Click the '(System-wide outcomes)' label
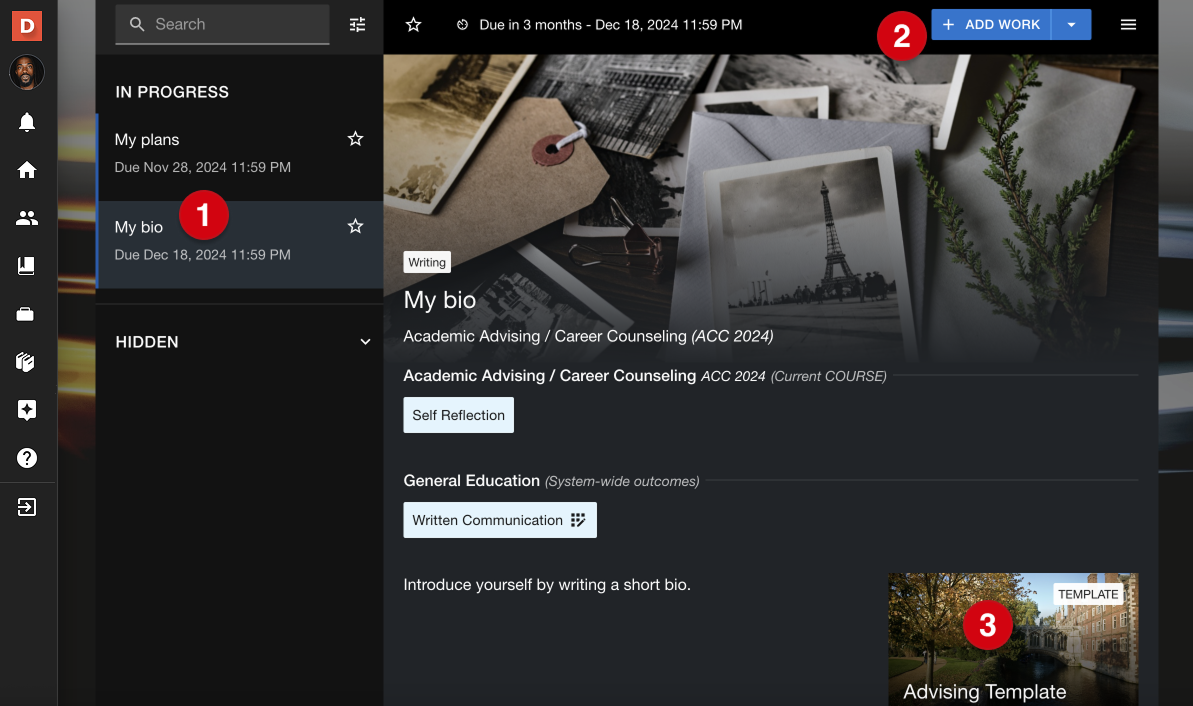 (622, 482)
